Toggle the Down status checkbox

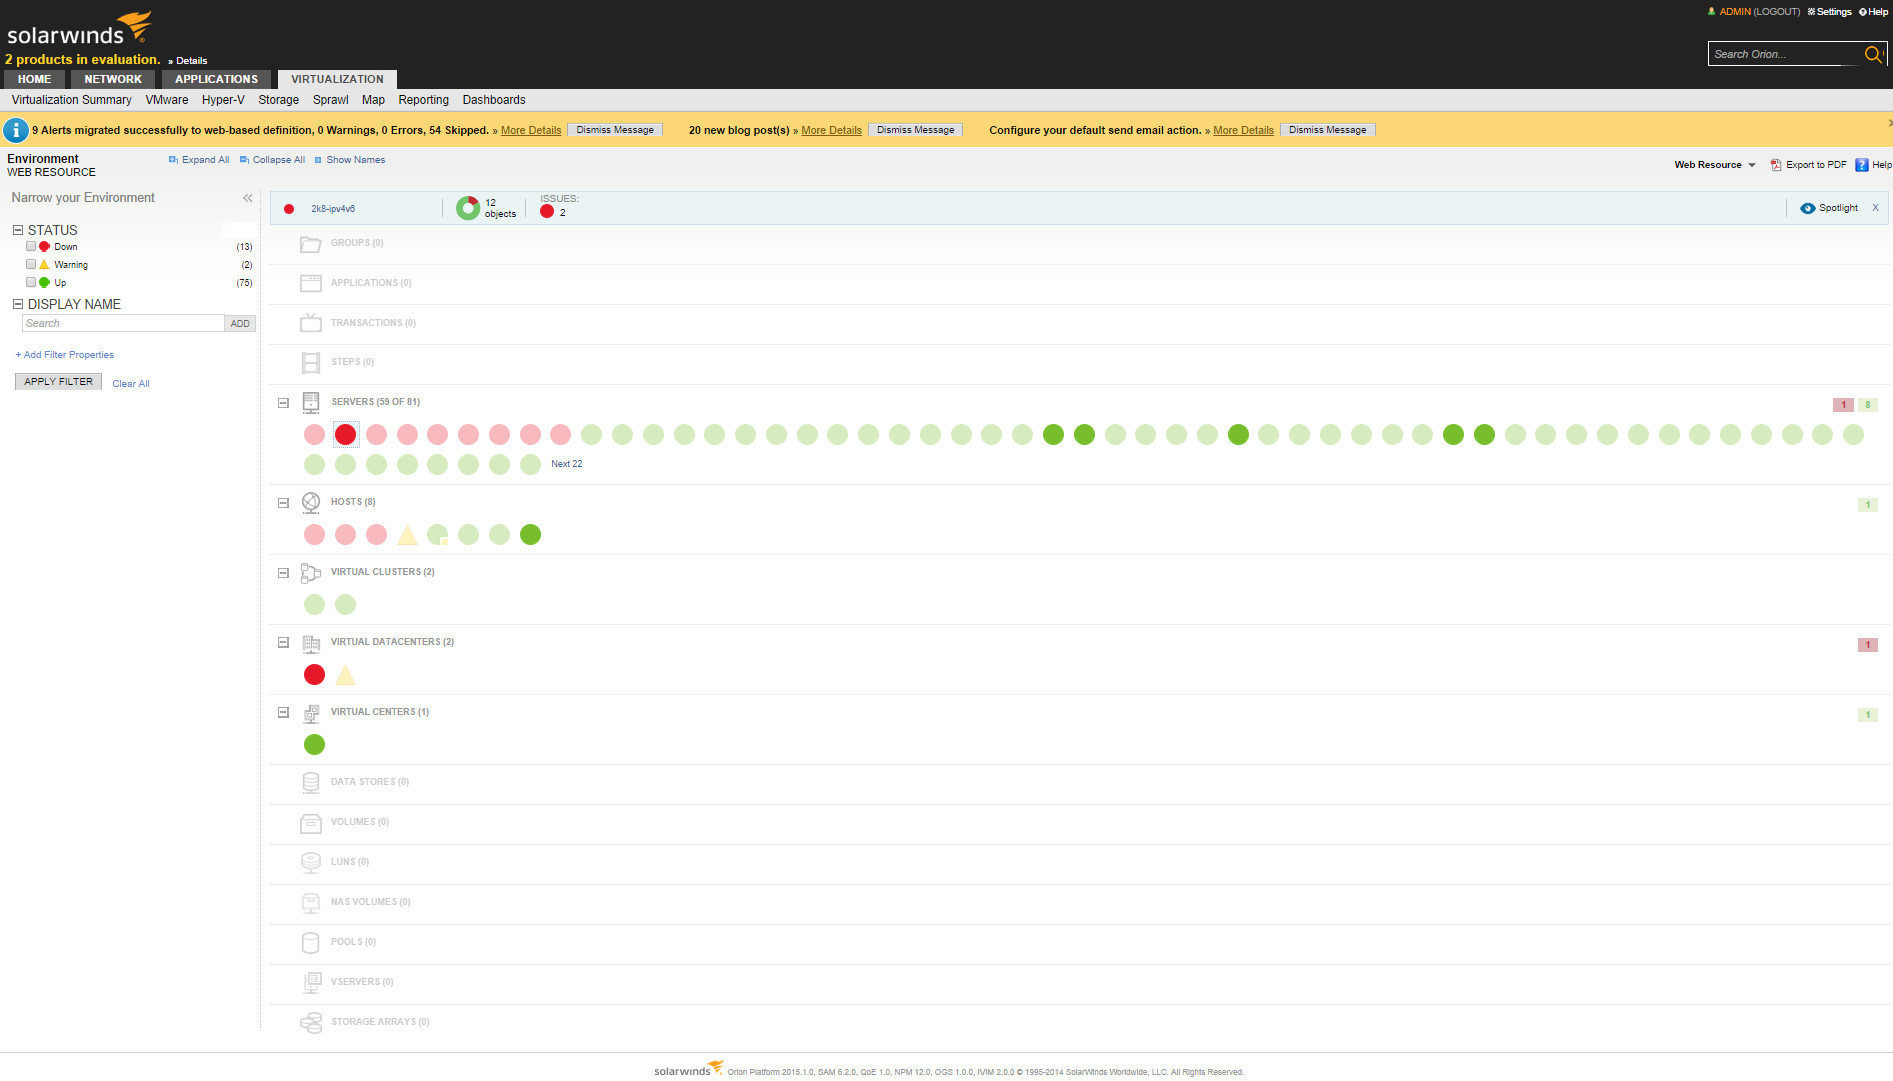(x=31, y=247)
